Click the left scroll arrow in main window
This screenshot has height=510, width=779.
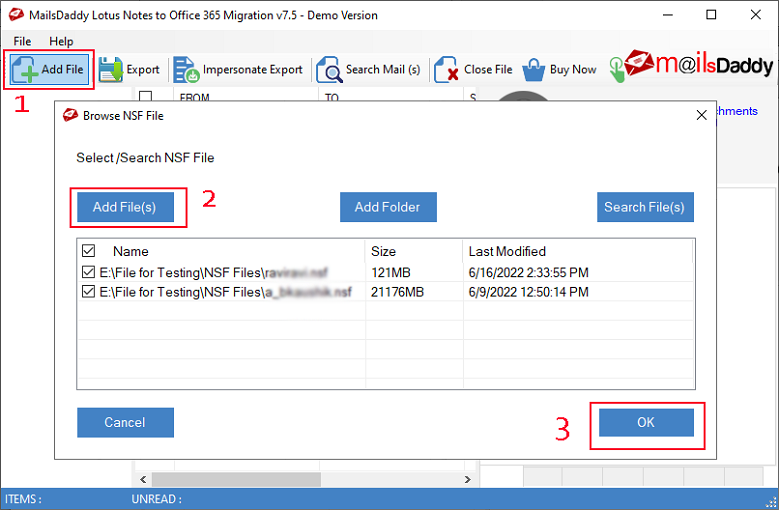(143, 479)
